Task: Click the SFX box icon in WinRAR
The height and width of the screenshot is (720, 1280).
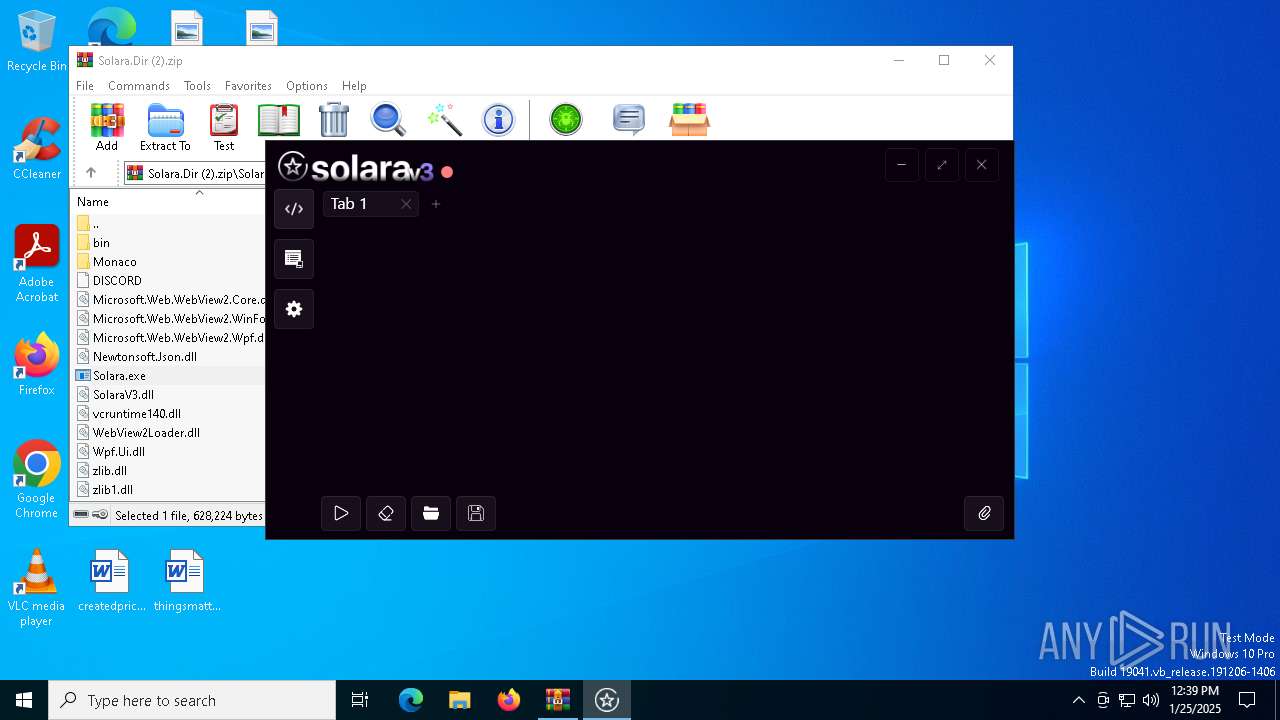Action: (689, 120)
